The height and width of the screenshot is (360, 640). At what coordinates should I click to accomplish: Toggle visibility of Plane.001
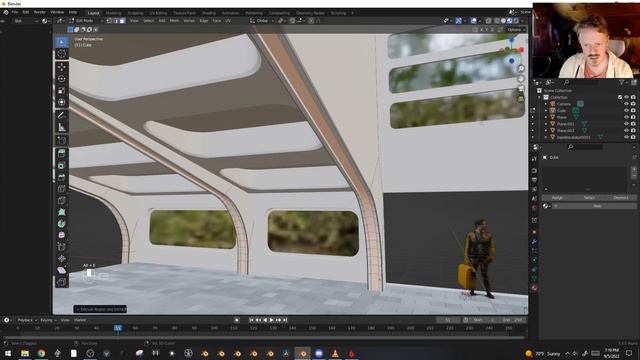pyautogui.click(x=626, y=124)
